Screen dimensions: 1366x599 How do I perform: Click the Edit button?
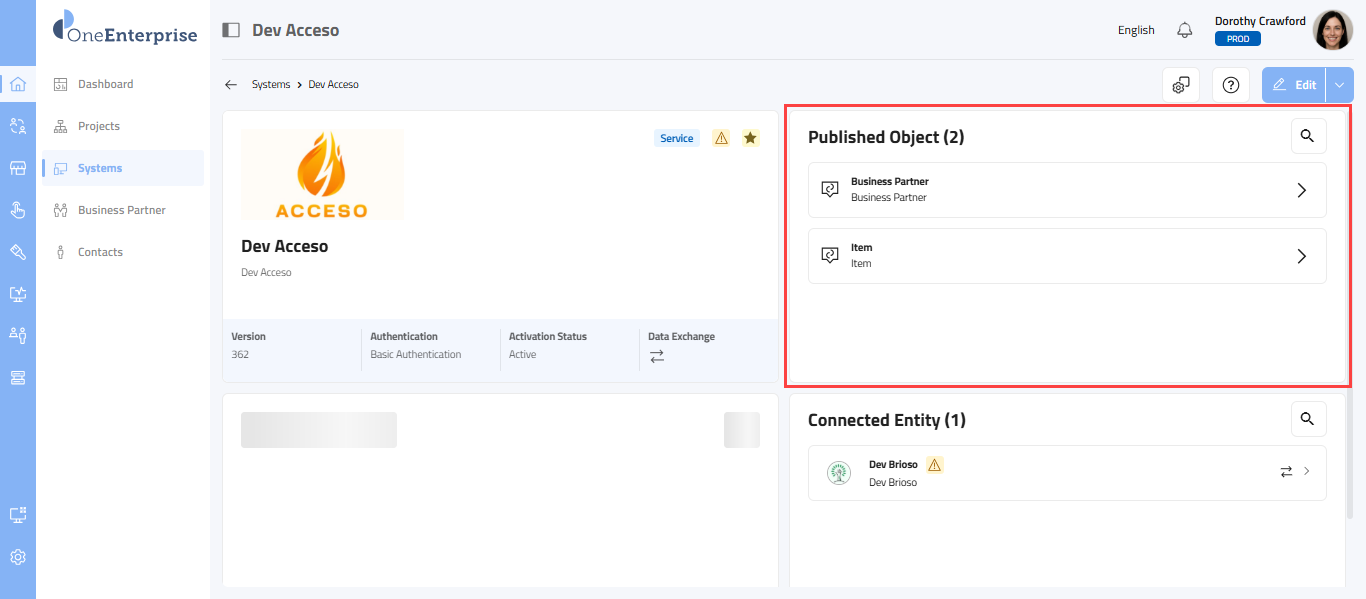click(x=1294, y=85)
